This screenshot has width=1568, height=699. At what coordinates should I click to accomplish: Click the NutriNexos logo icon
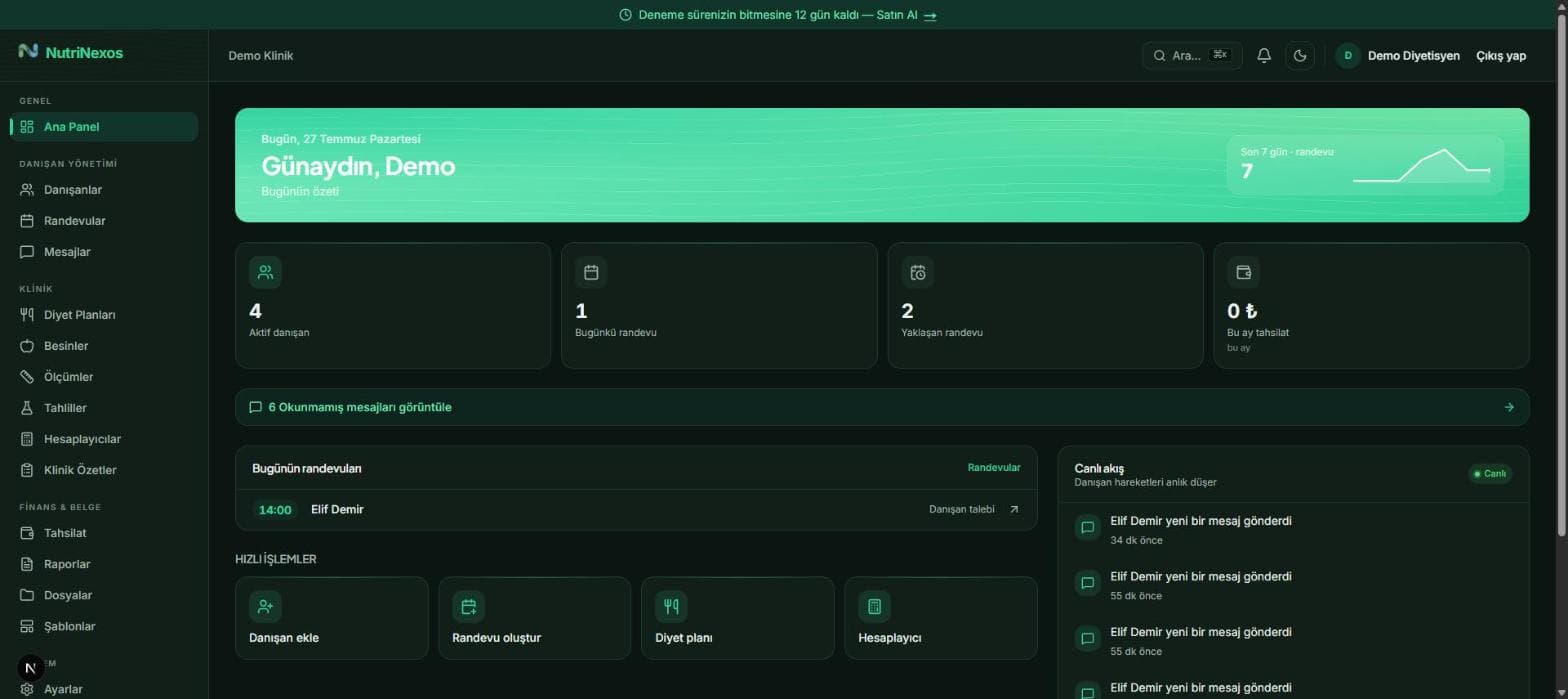click(x=28, y=51)
